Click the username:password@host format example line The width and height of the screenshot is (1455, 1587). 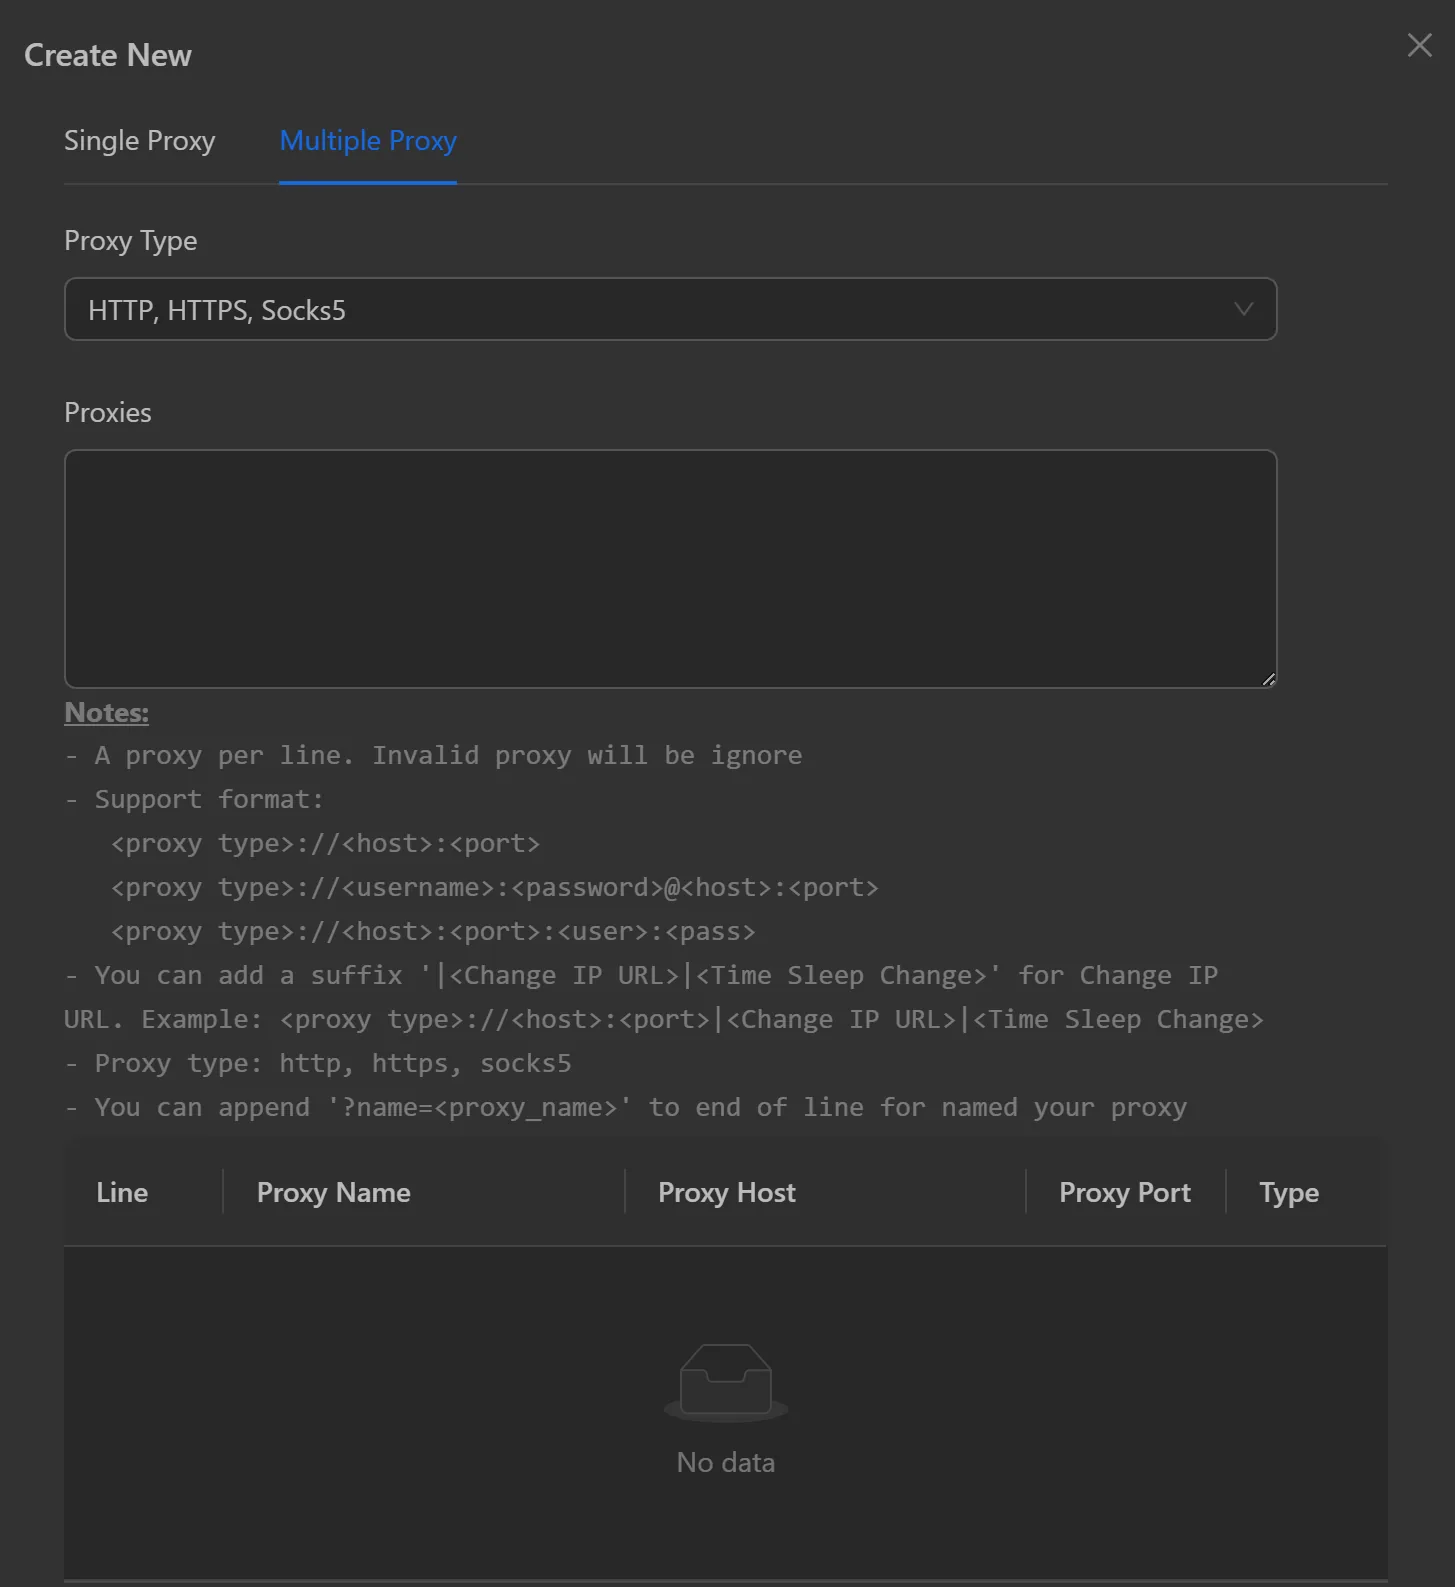pos(494,888)
